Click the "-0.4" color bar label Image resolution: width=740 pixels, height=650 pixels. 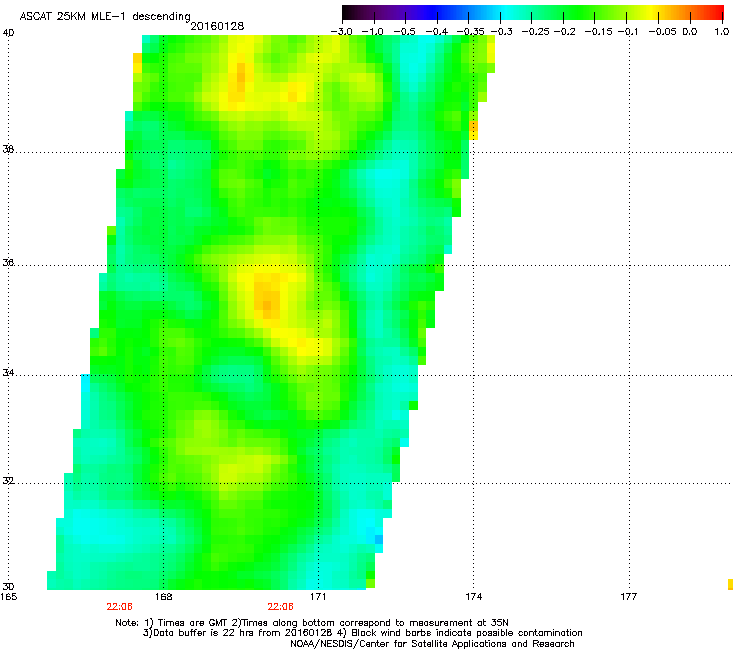pyautogui.click(x=437, y=32)
